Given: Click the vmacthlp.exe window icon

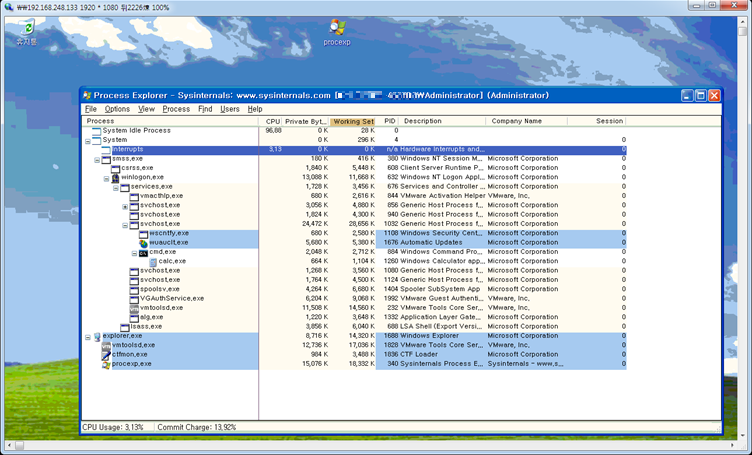Looking at the screenshot, I should coord(134,197).
